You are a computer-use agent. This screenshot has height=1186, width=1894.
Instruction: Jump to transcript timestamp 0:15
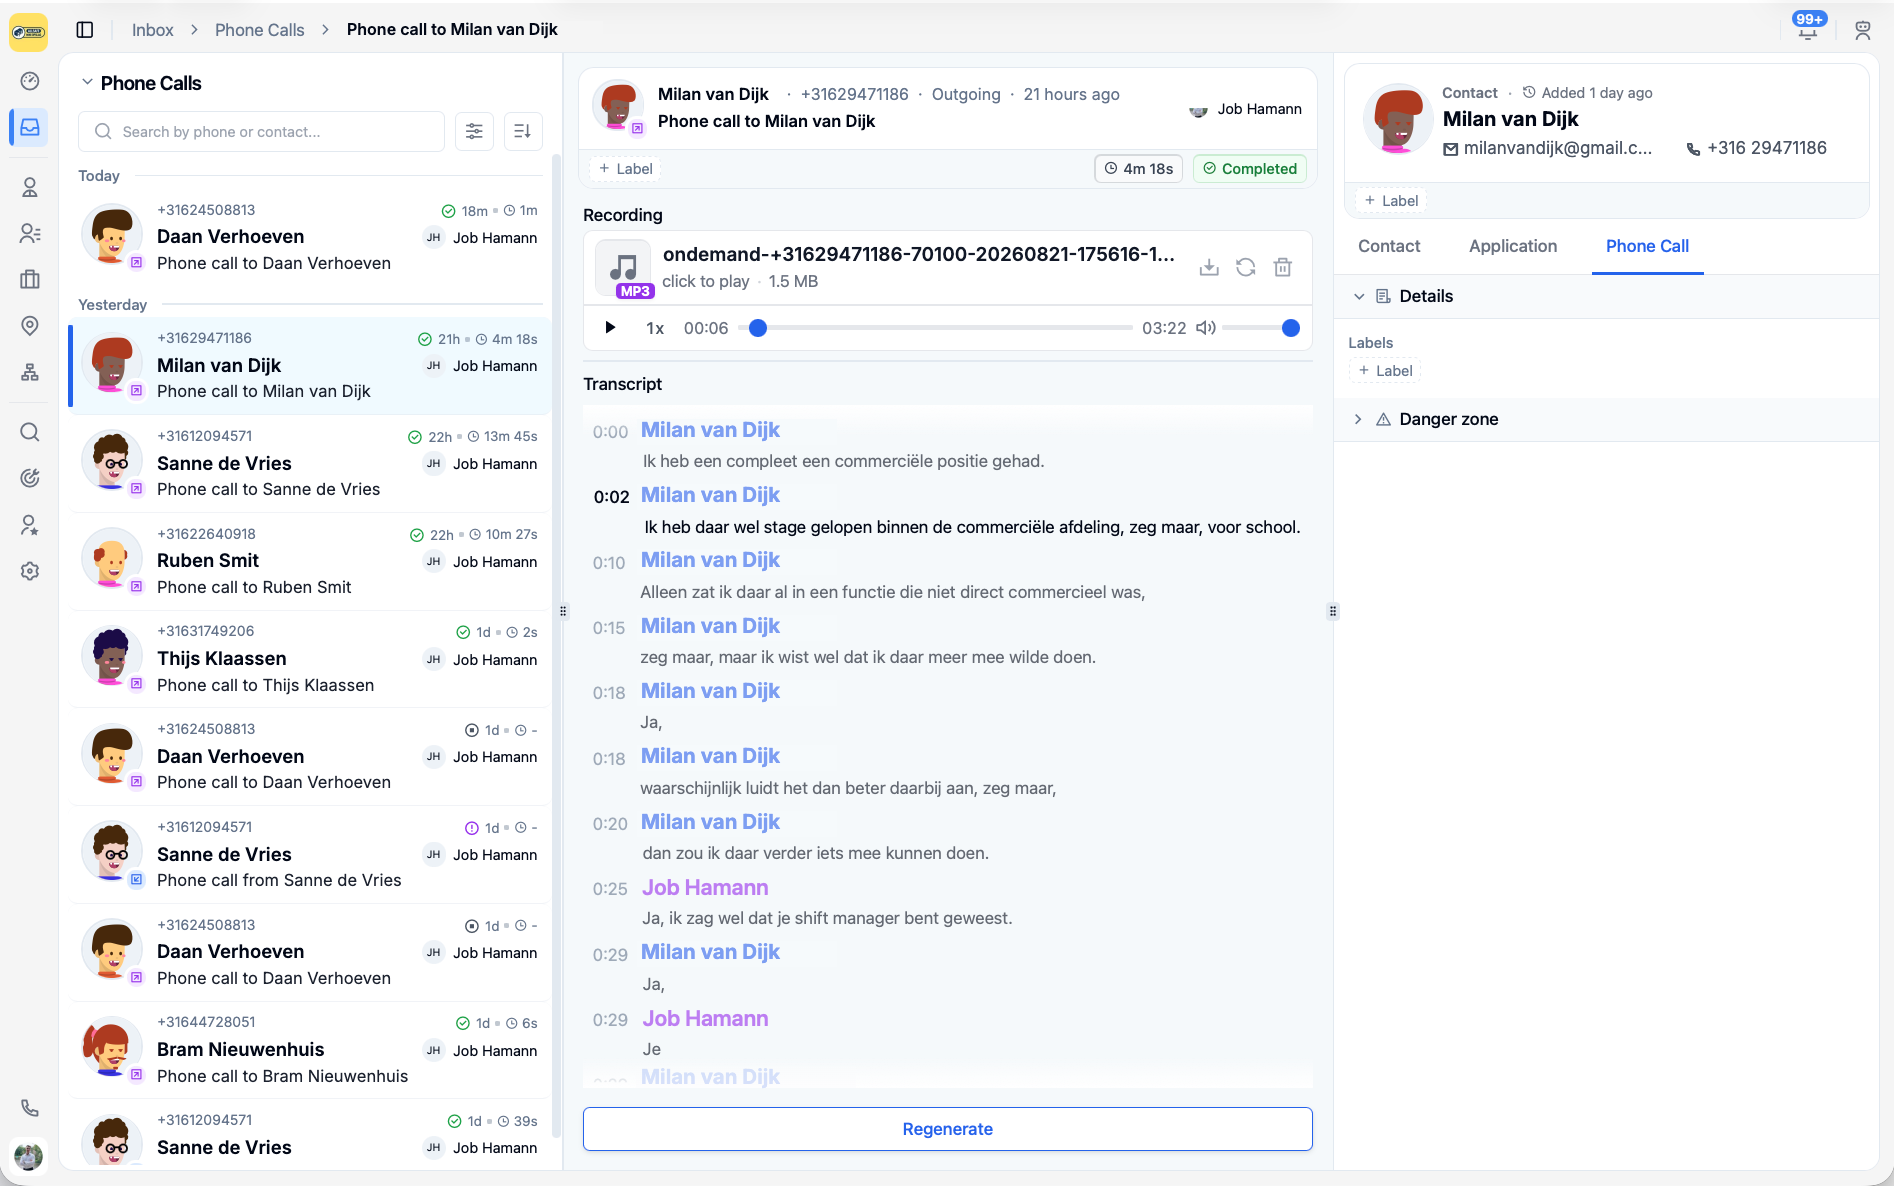(x=609, y=628)
